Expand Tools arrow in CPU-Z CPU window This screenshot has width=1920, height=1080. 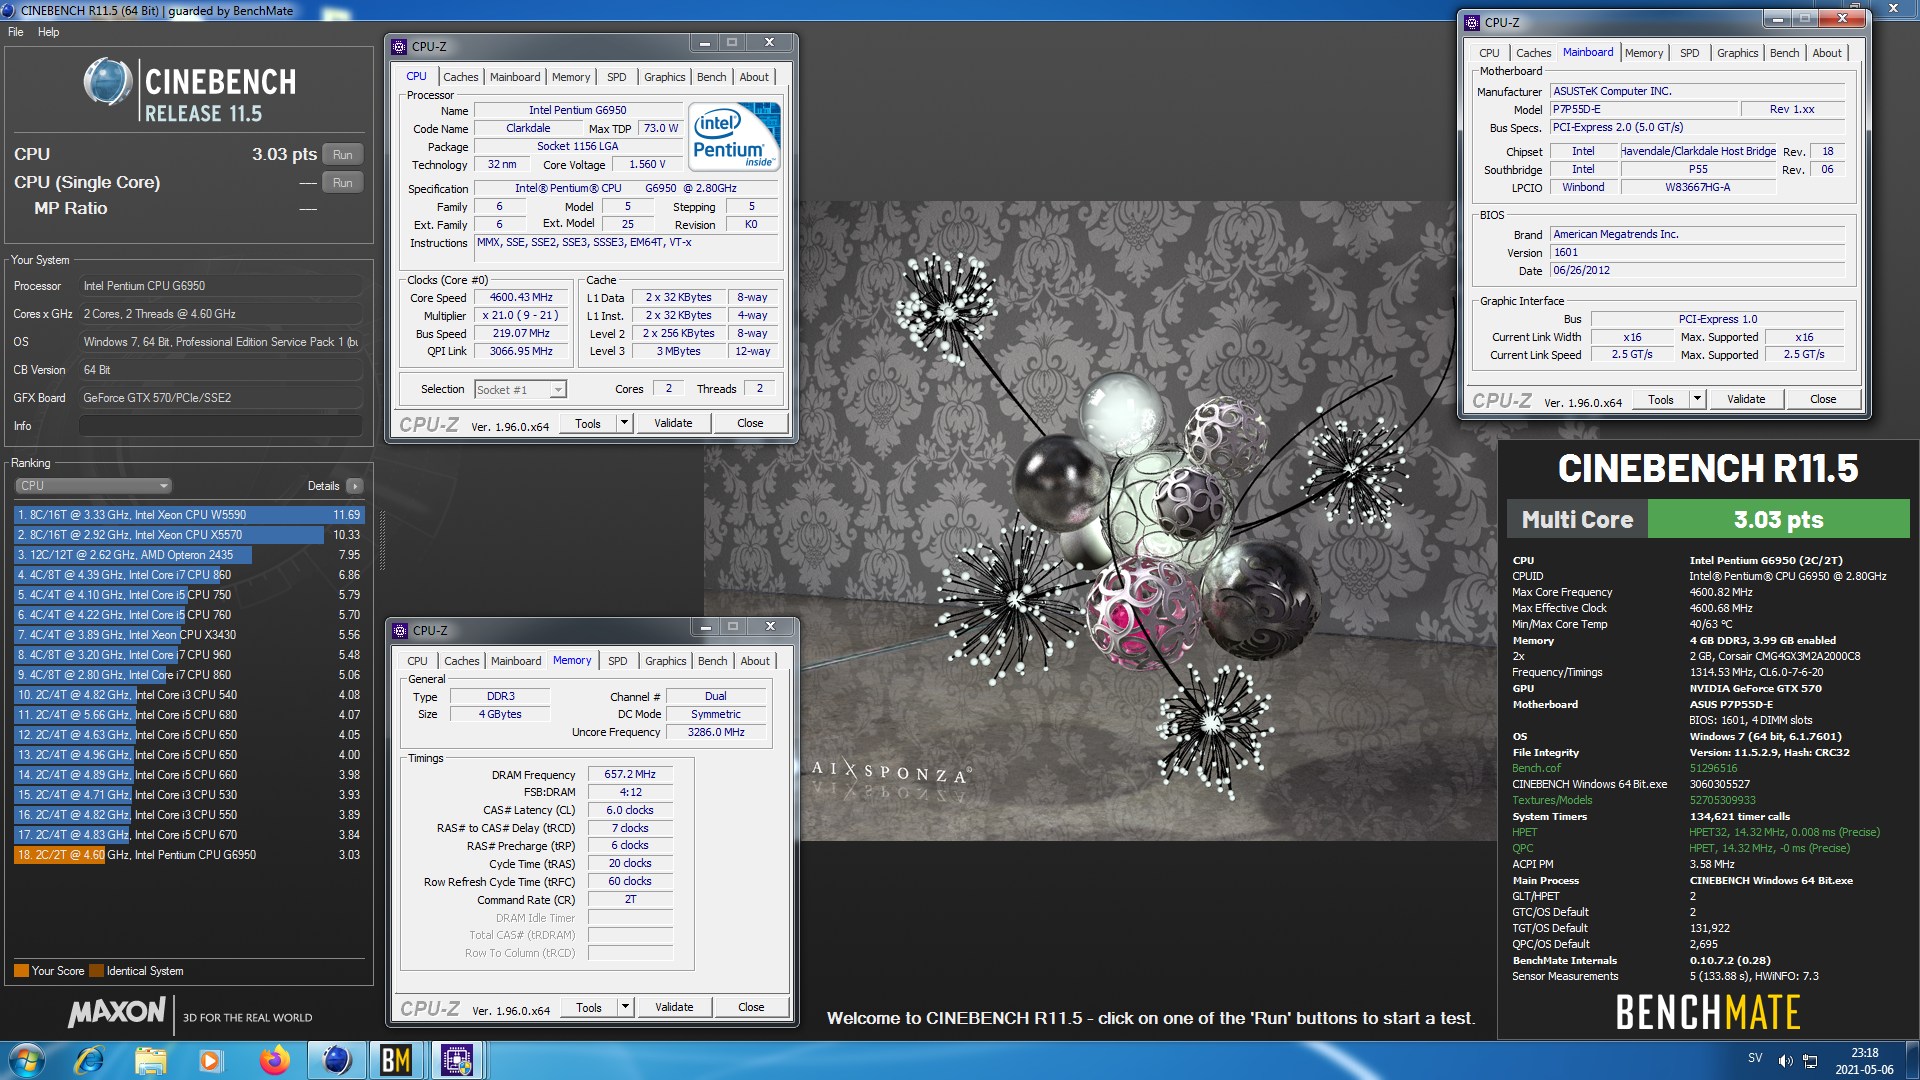pos(624,423)
